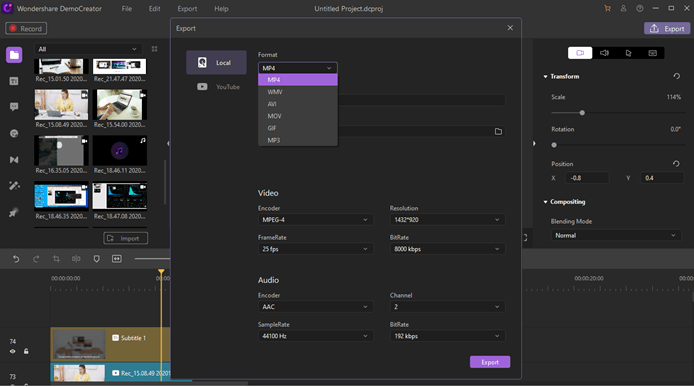Click the undo arrow in timeline toolbar
The width and height of the screenshot is (694, 387).
point(16,259)
